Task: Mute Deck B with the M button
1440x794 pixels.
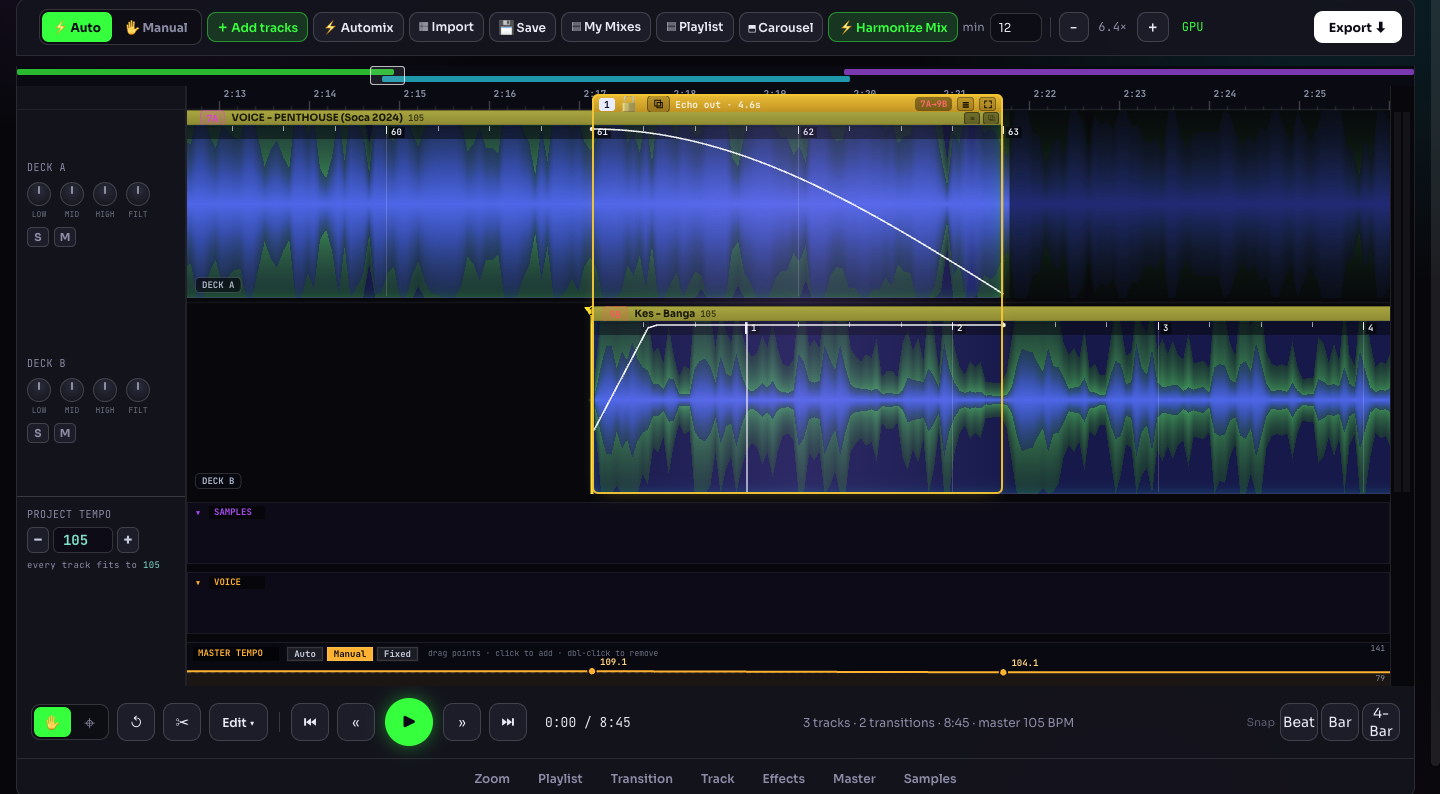Action: pyautogui.click(x=65, y=433)
